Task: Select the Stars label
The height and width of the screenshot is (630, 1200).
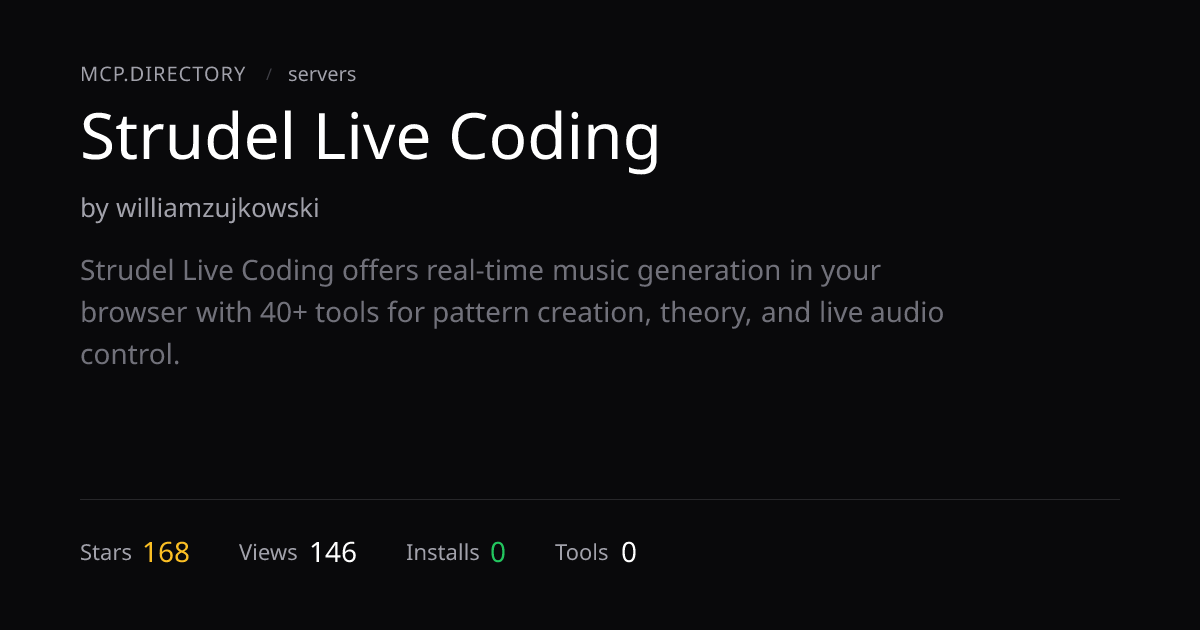Action: click(x=106, y=552)
